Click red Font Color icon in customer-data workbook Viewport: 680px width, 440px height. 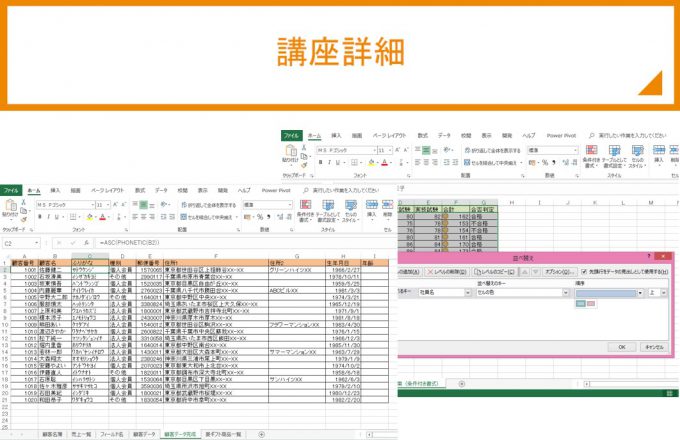(x=103, y=217)
